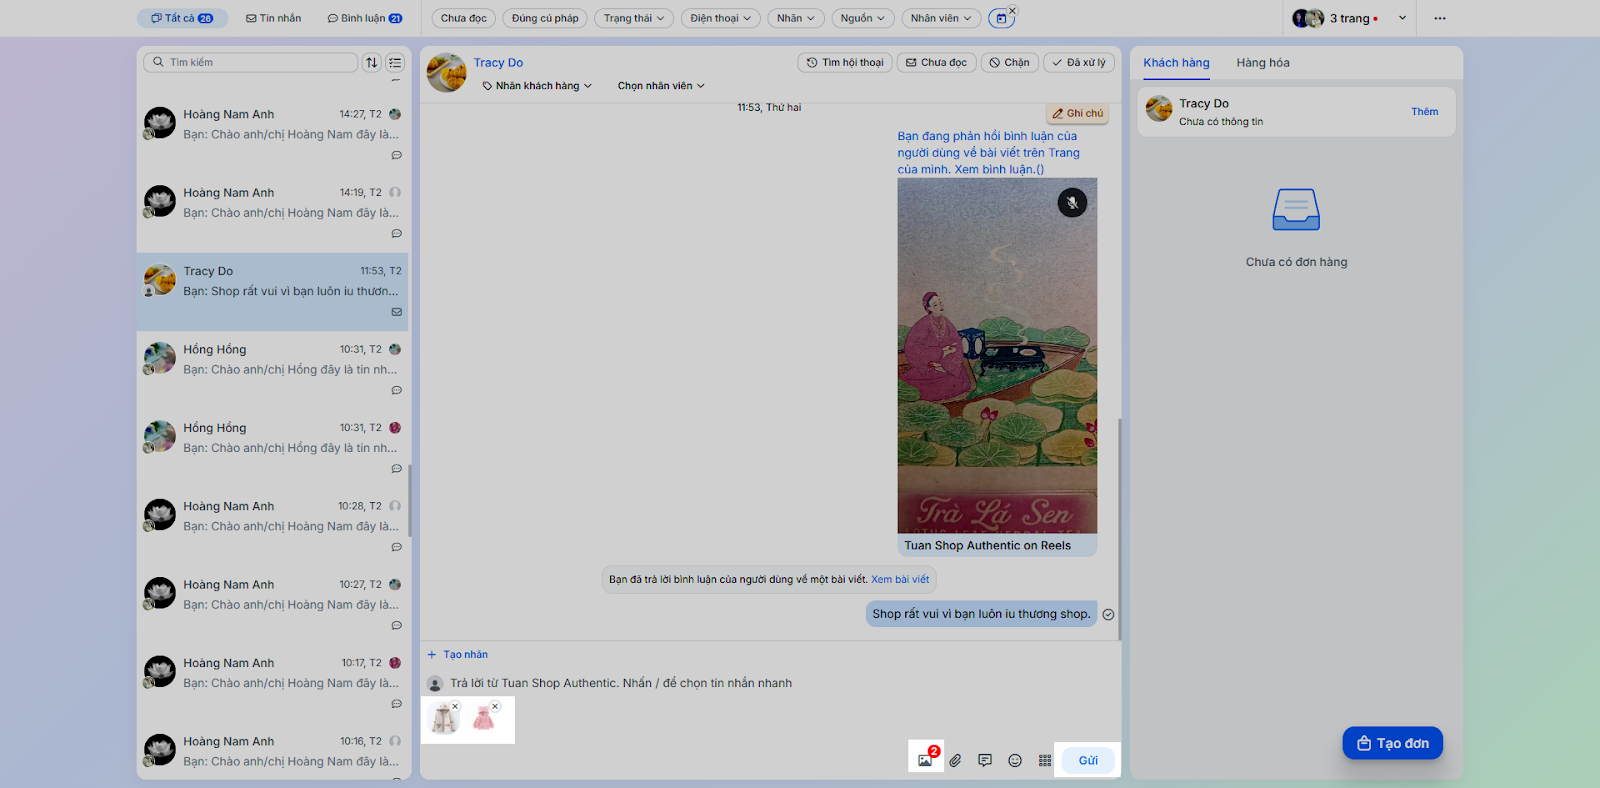
Task: Click the empty orders inbox icon
Action: (1296, 210)
